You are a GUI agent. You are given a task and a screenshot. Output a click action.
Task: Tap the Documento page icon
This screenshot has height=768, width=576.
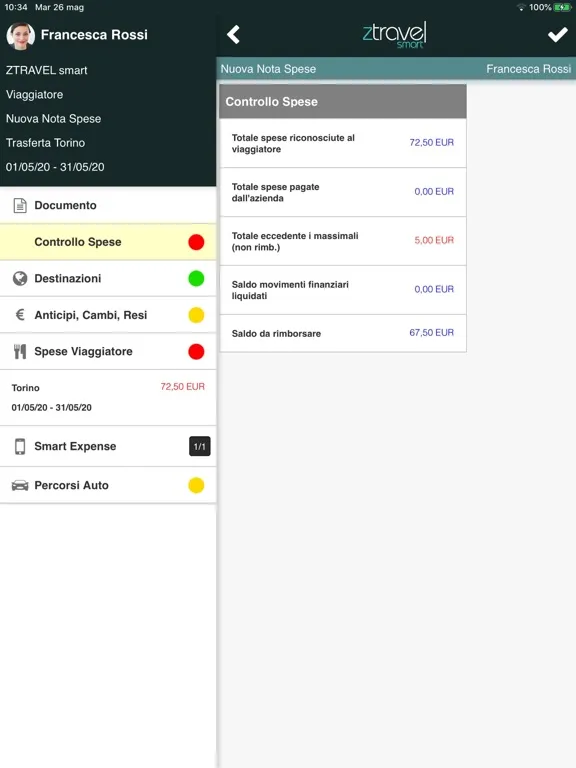click(20, 205)
